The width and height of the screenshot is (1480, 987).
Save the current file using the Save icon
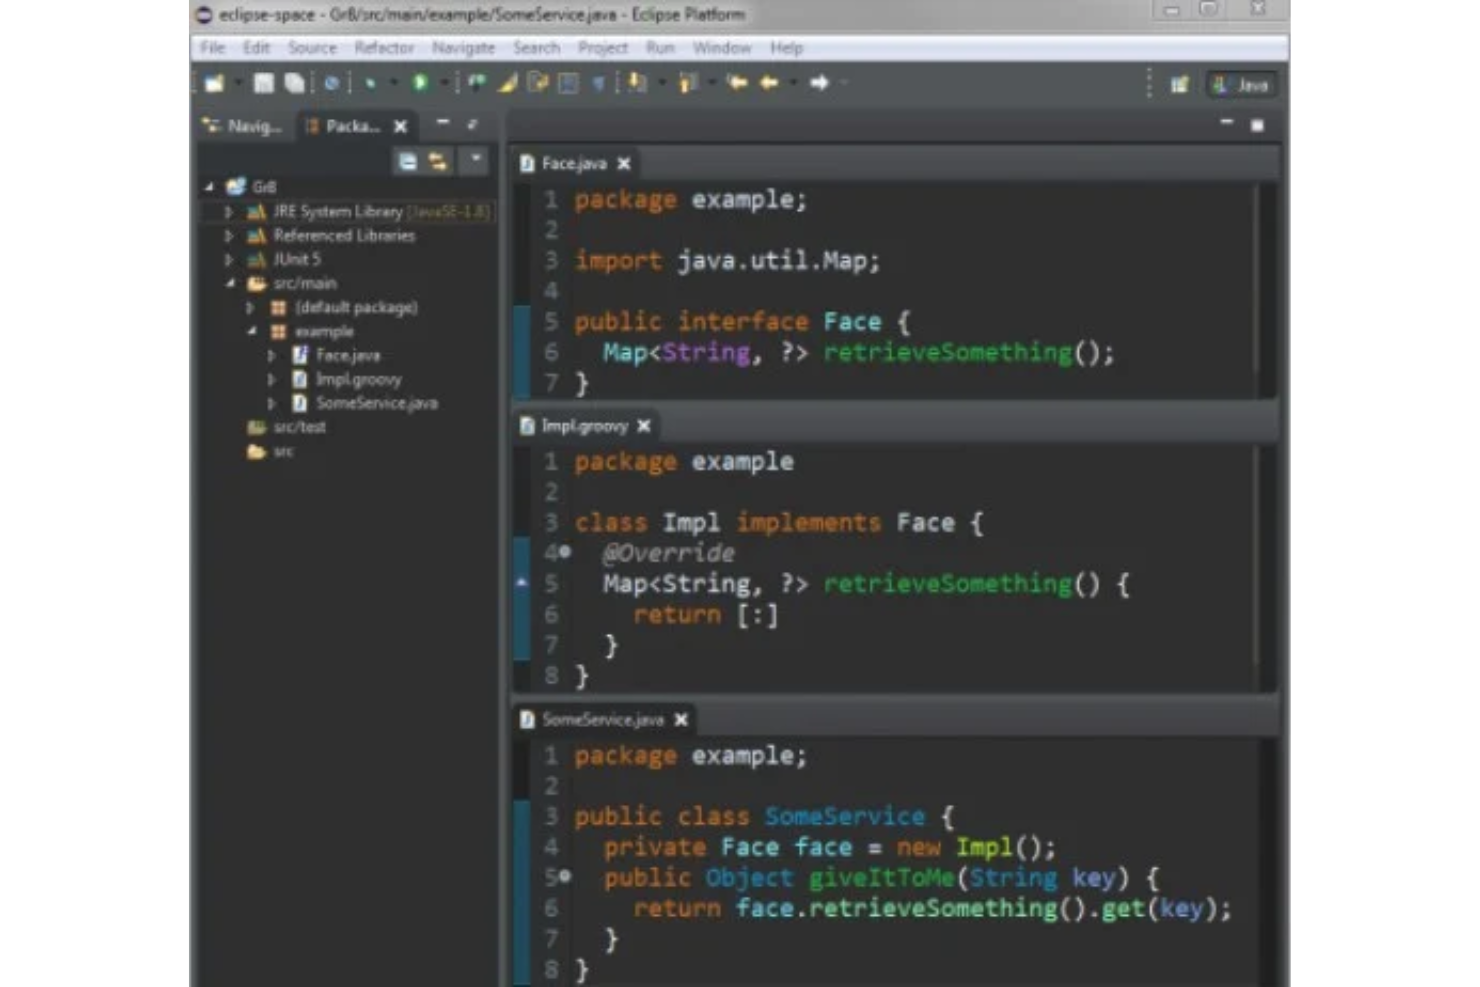coord(263,83)
